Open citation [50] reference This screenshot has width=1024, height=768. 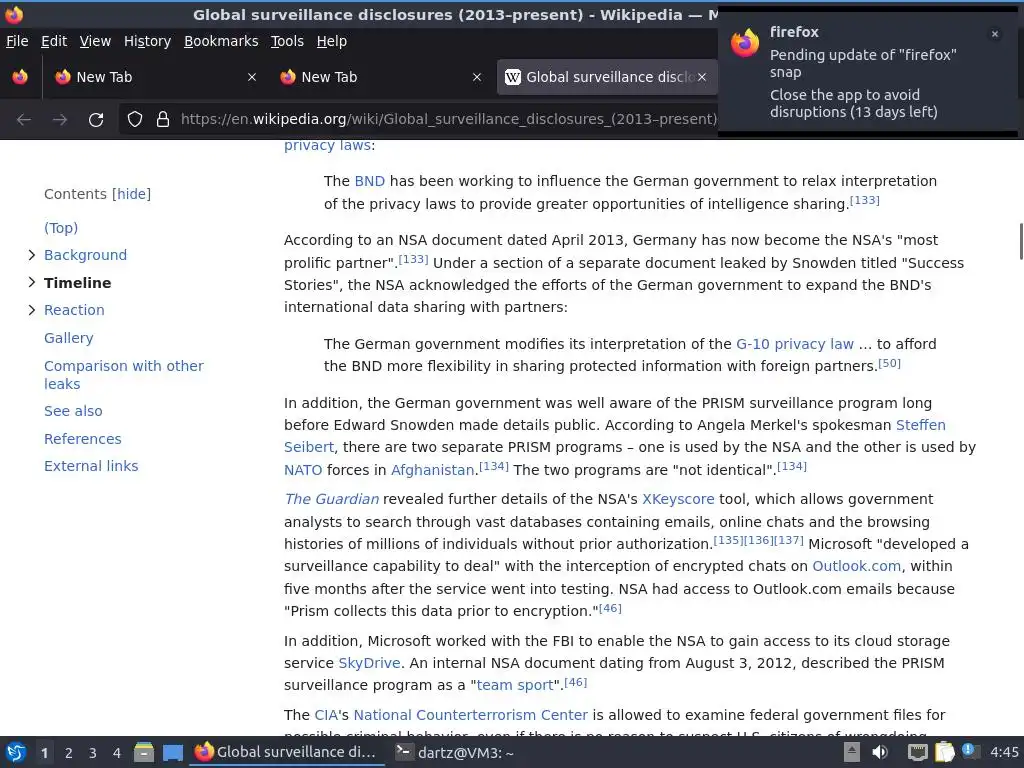pyautogui.click(x=889, y=363)
